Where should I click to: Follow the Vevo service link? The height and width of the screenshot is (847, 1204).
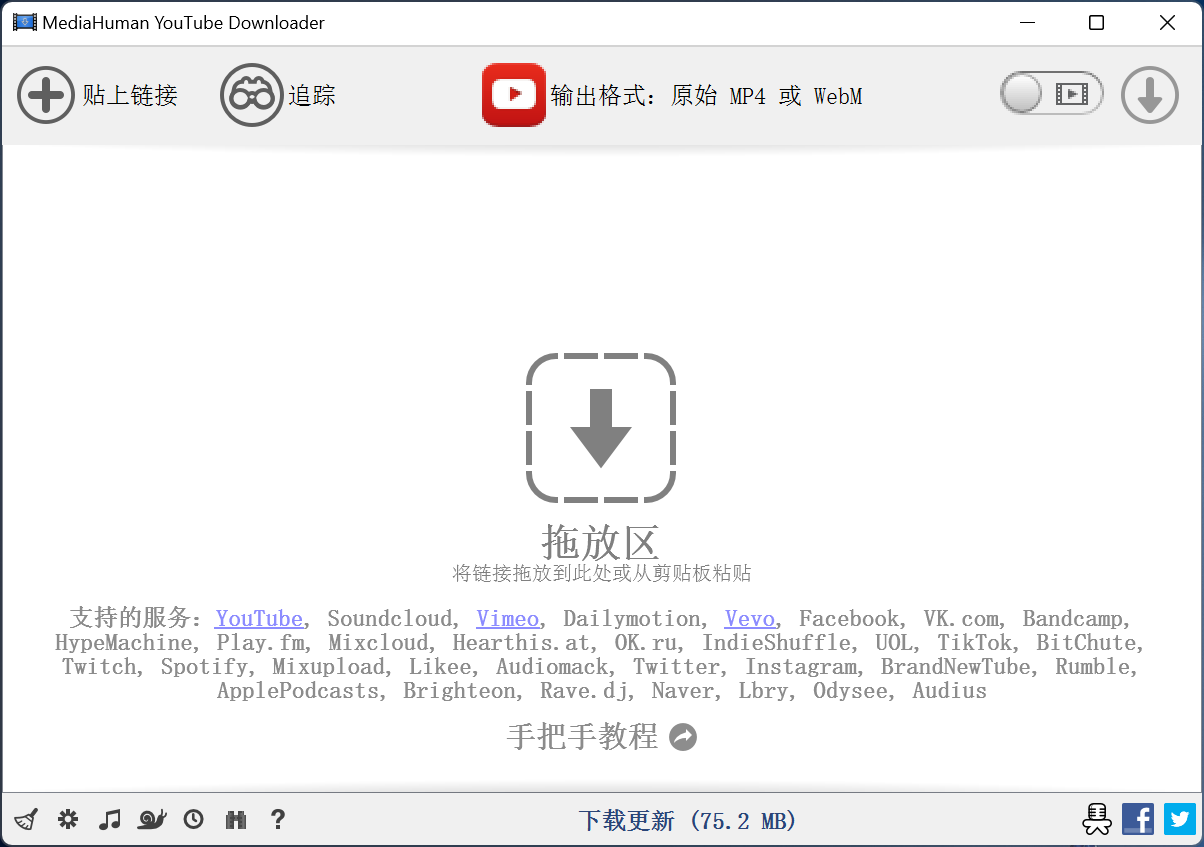[749, 619]
